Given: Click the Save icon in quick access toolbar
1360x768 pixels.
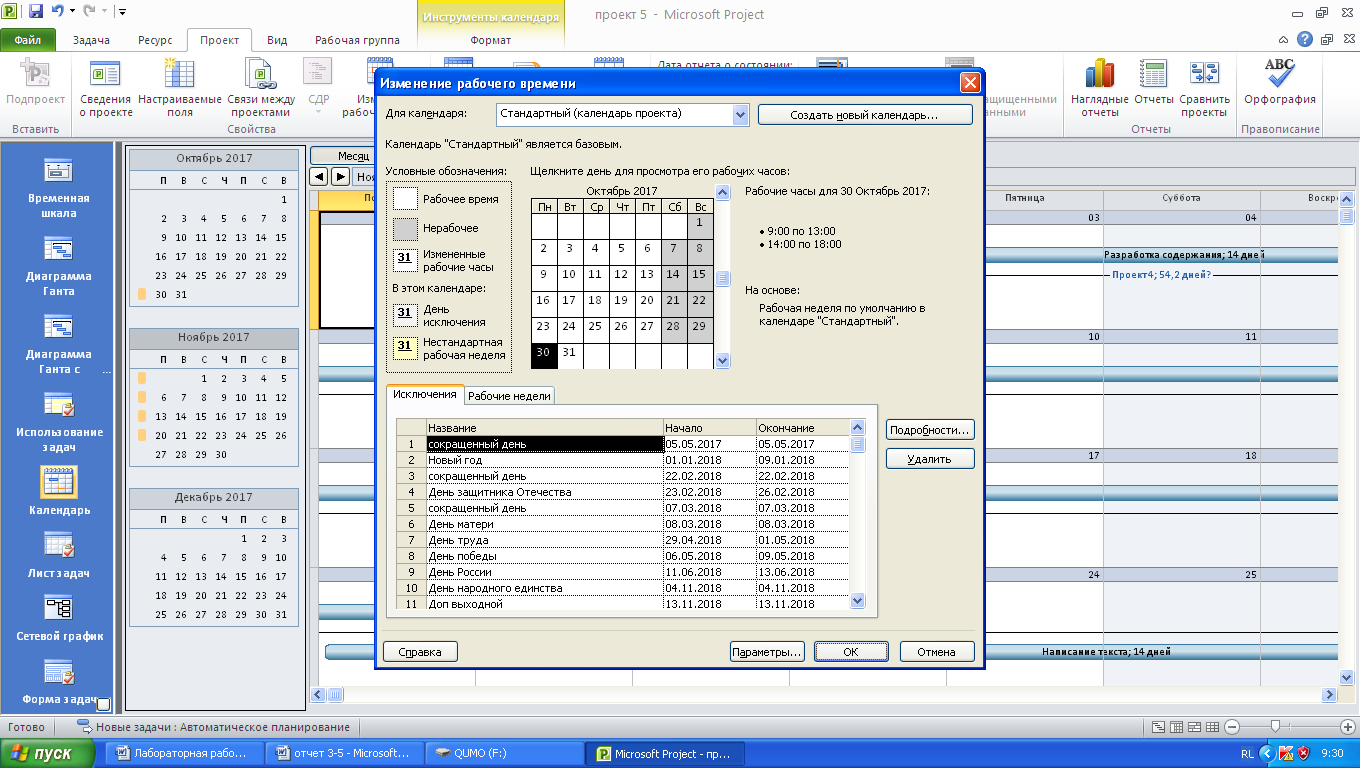Looking at the screenshot, I should tap(36, 12).
